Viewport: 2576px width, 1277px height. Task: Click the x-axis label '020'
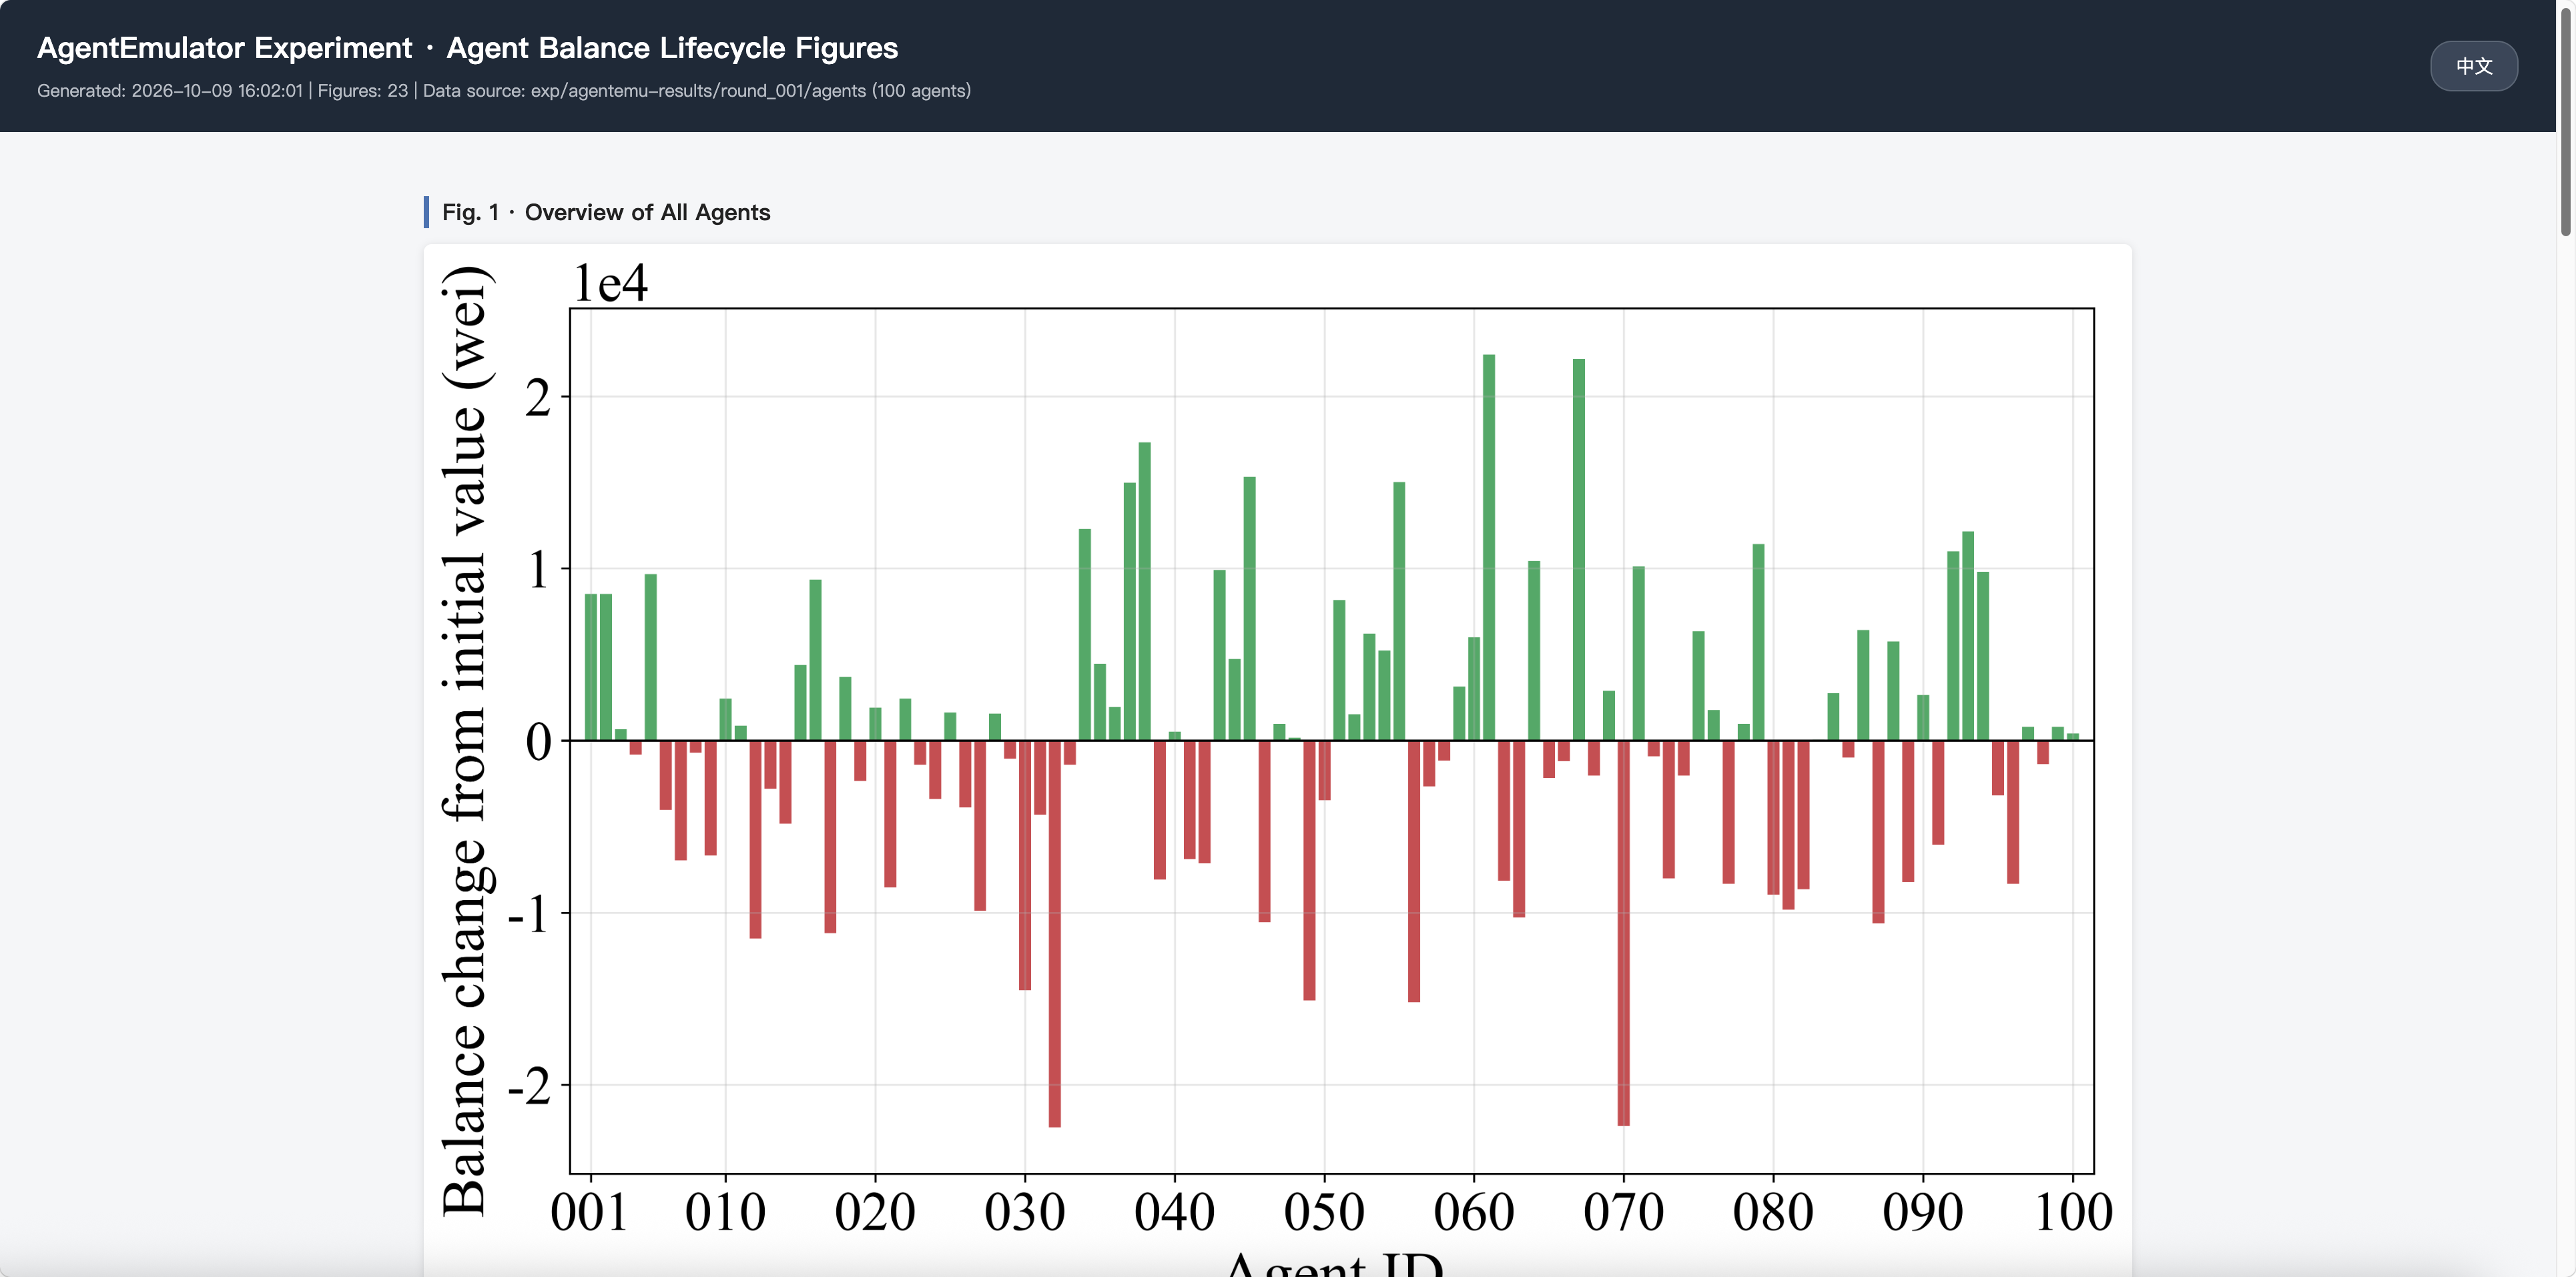coord(875,1212)
